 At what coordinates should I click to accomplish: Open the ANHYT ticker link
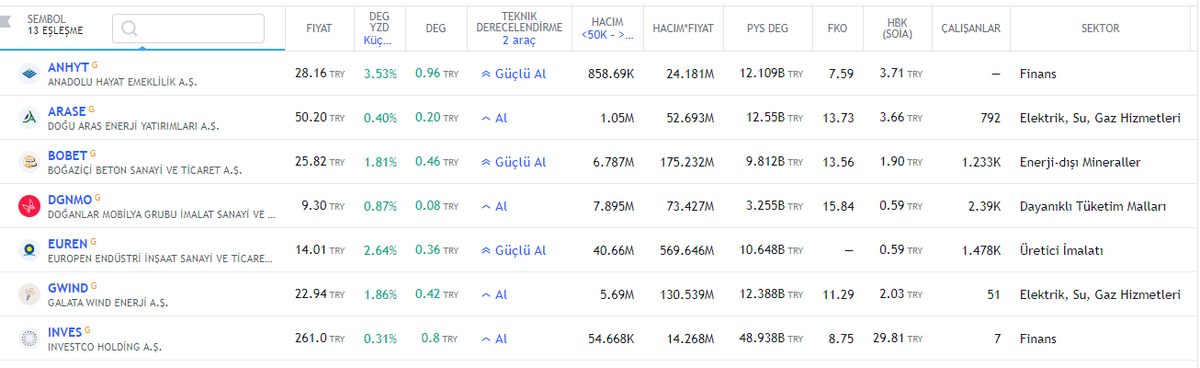(67, 67)
